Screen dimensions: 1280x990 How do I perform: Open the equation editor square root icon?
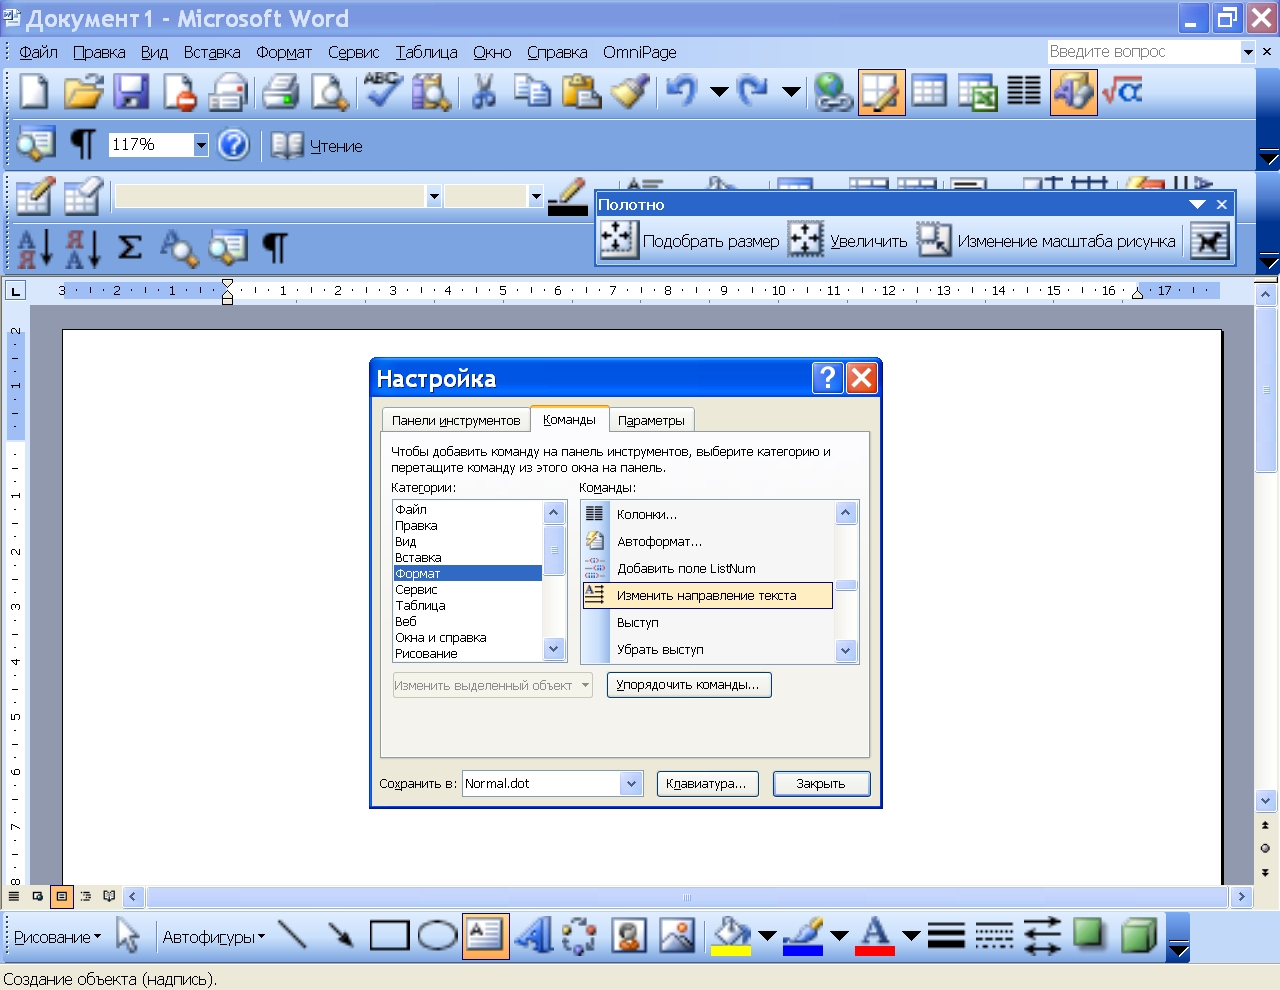pos(1122,93)
